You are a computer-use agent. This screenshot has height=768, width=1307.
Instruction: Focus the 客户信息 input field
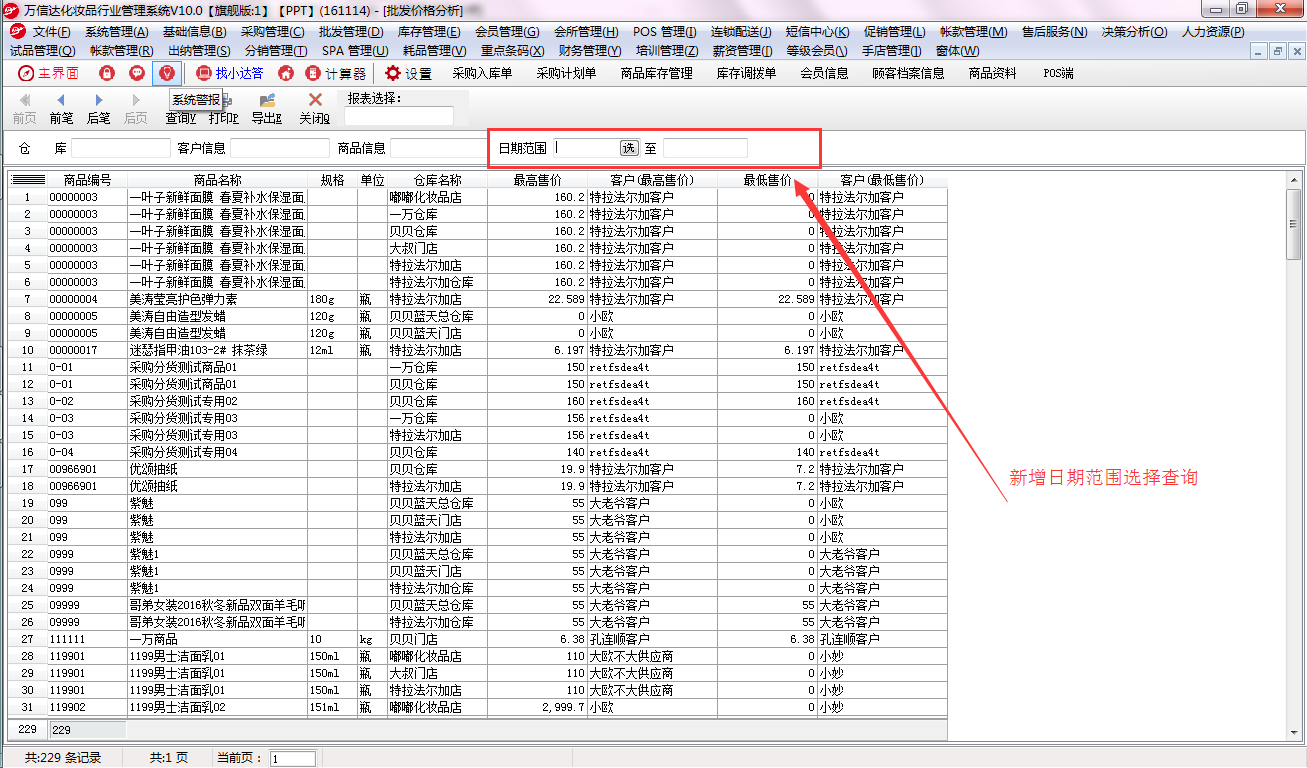(280, 148)
